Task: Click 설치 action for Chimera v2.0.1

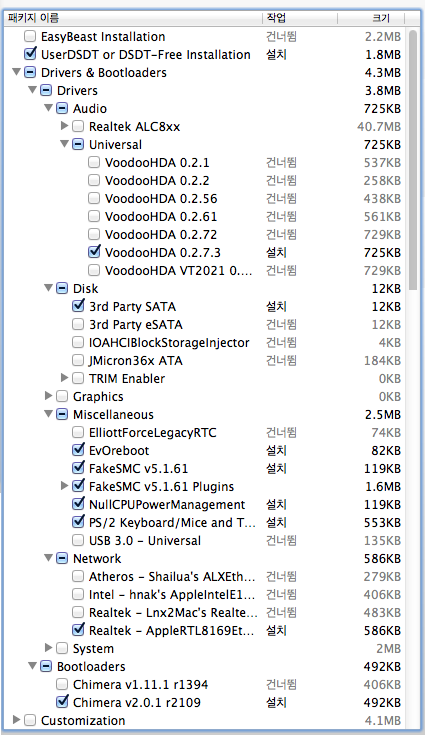Action: (x=276, y=702)
